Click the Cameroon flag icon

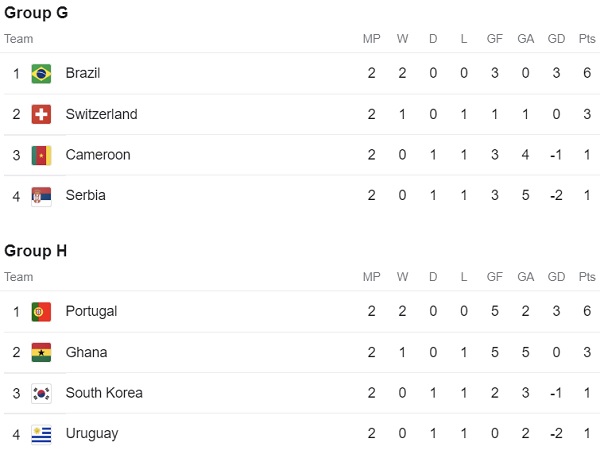pyautogui.click(x=41, y=155)
